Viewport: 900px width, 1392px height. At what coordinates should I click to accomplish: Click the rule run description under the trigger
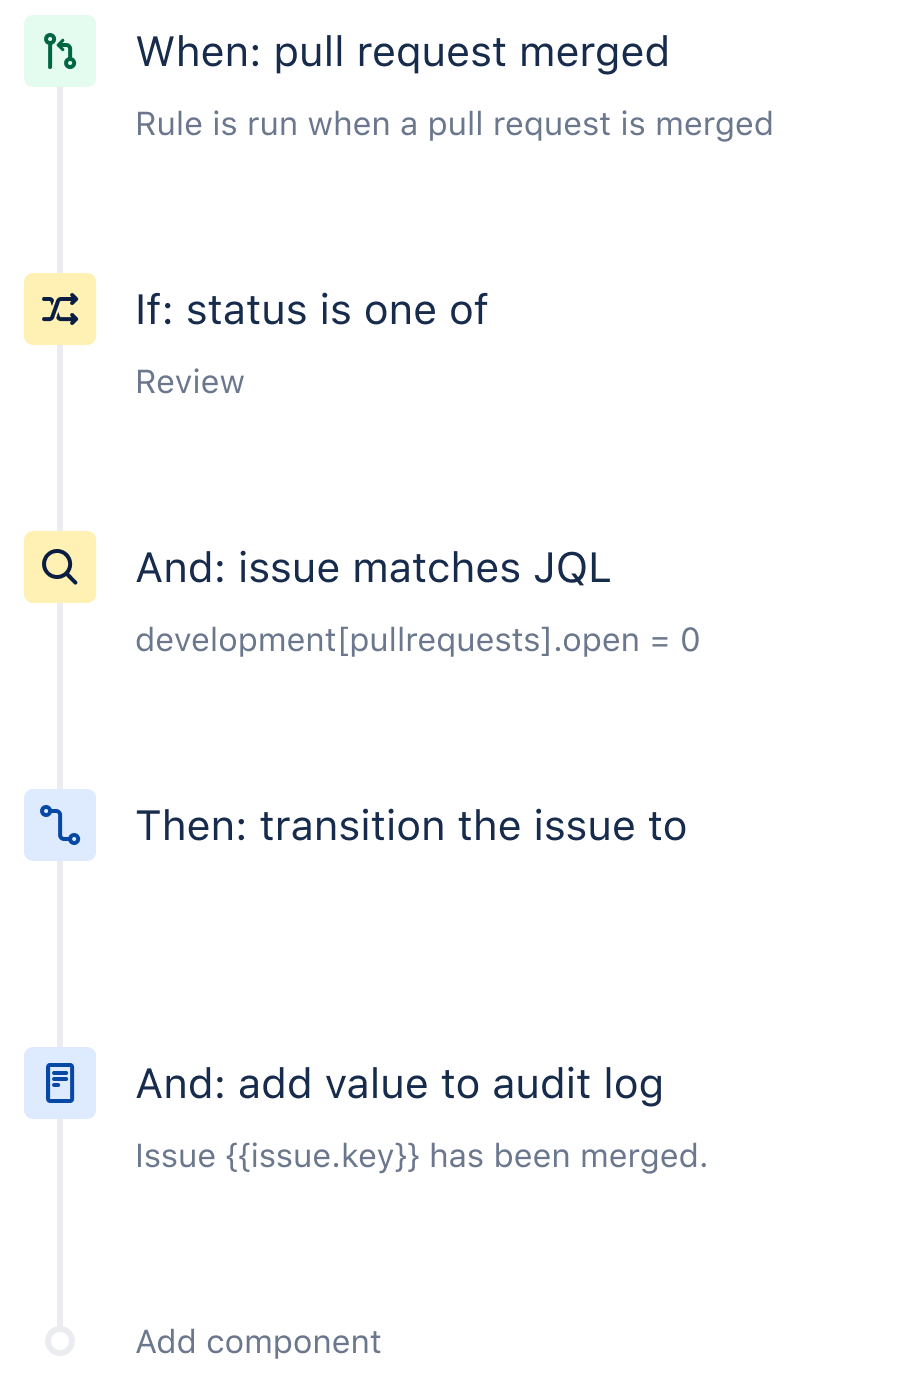coord(454,123)
